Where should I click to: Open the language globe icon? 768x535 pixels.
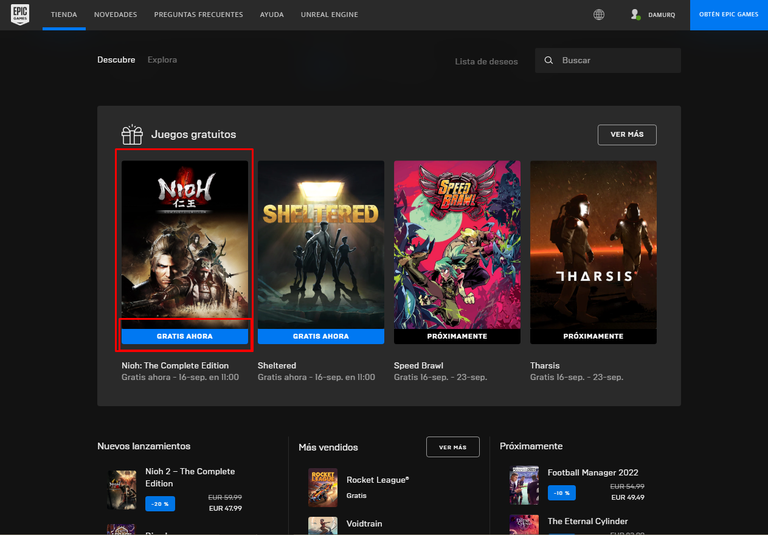tap(599, 15)
